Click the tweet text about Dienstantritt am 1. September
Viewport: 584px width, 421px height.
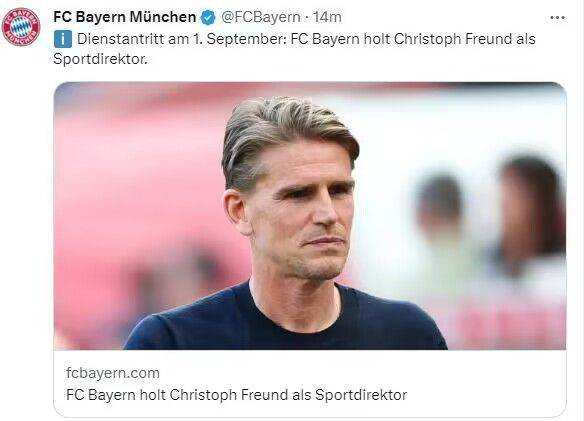(x=294, y=49)
